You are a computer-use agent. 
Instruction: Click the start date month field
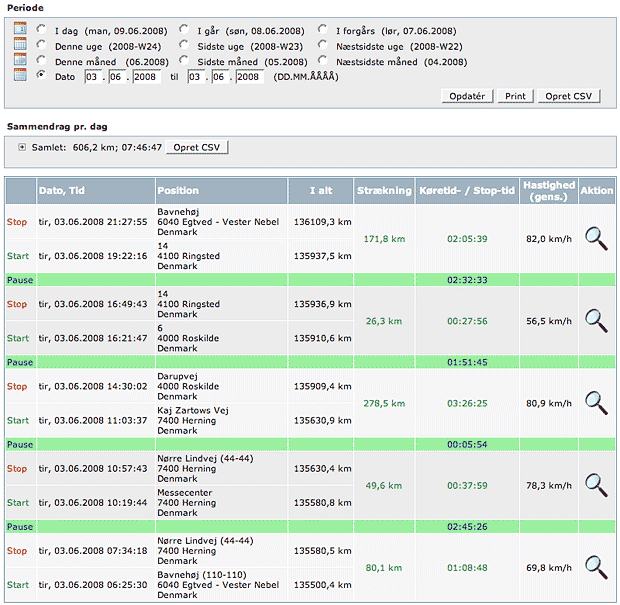point(117,77)
